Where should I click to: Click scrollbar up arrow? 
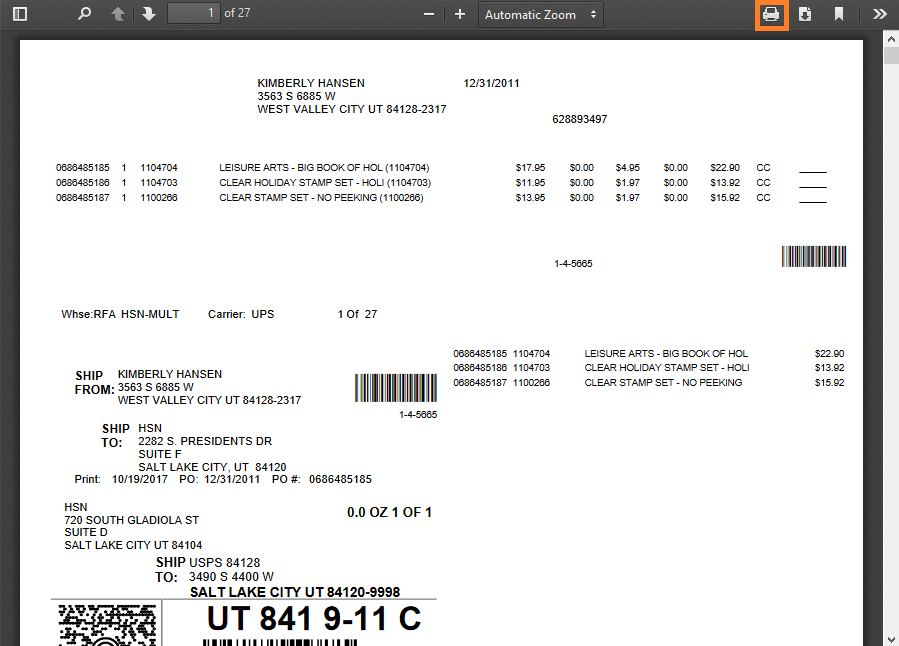click(891, 39)
